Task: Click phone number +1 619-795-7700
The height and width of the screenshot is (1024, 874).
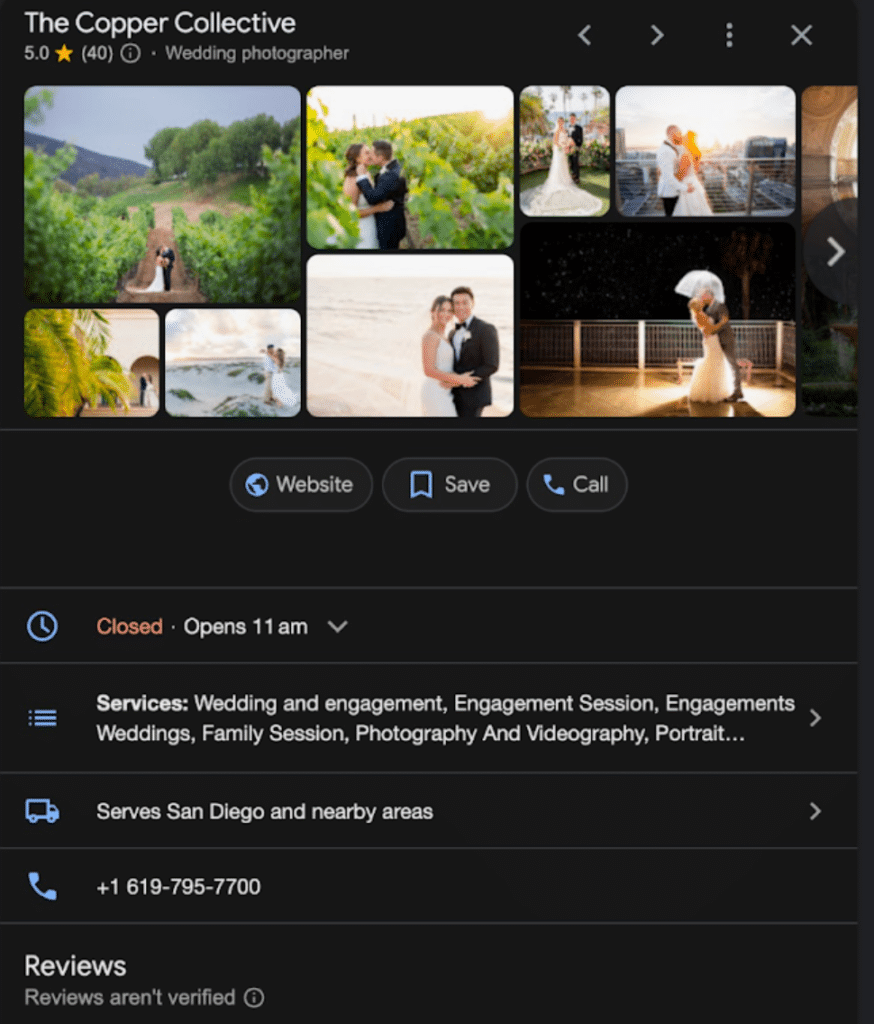Action: click(x=178, y=887)
